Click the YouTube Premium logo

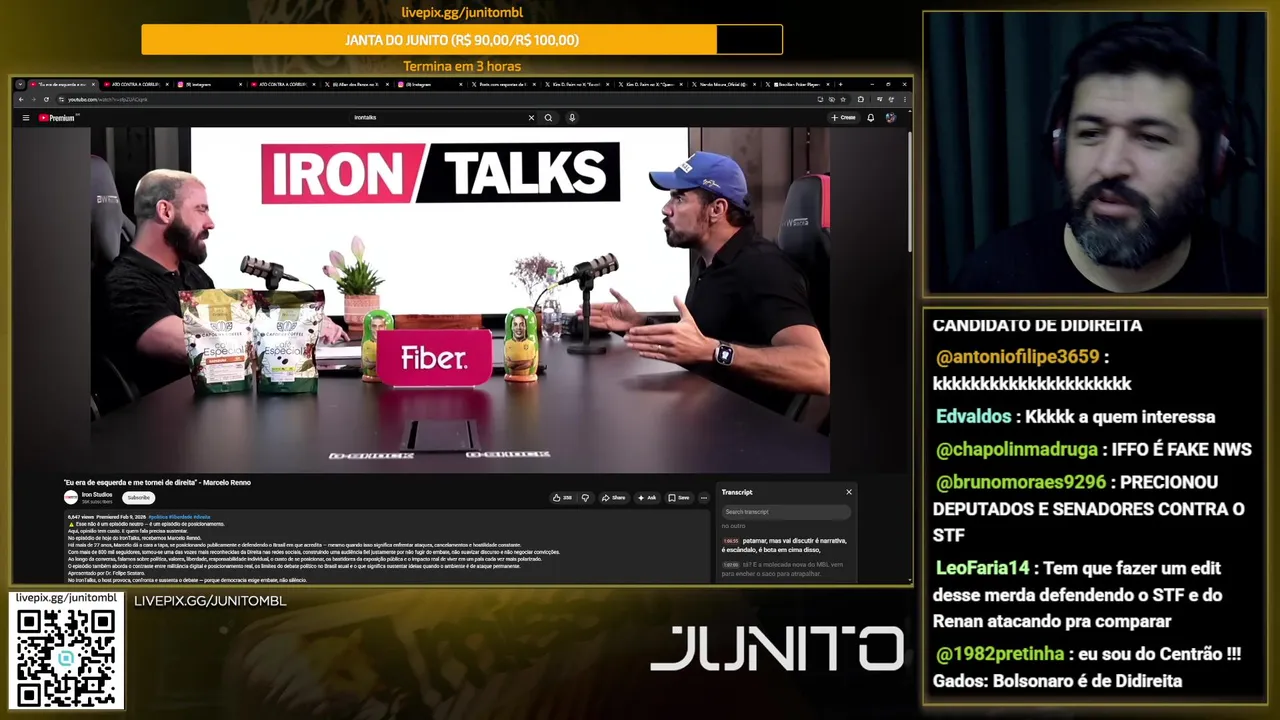[x=57, y=118]
